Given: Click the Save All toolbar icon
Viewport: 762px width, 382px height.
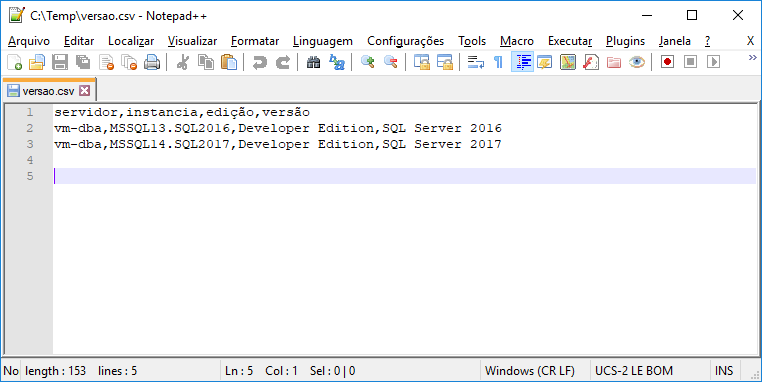Looking at the screenshot, I should pos(83,62).
